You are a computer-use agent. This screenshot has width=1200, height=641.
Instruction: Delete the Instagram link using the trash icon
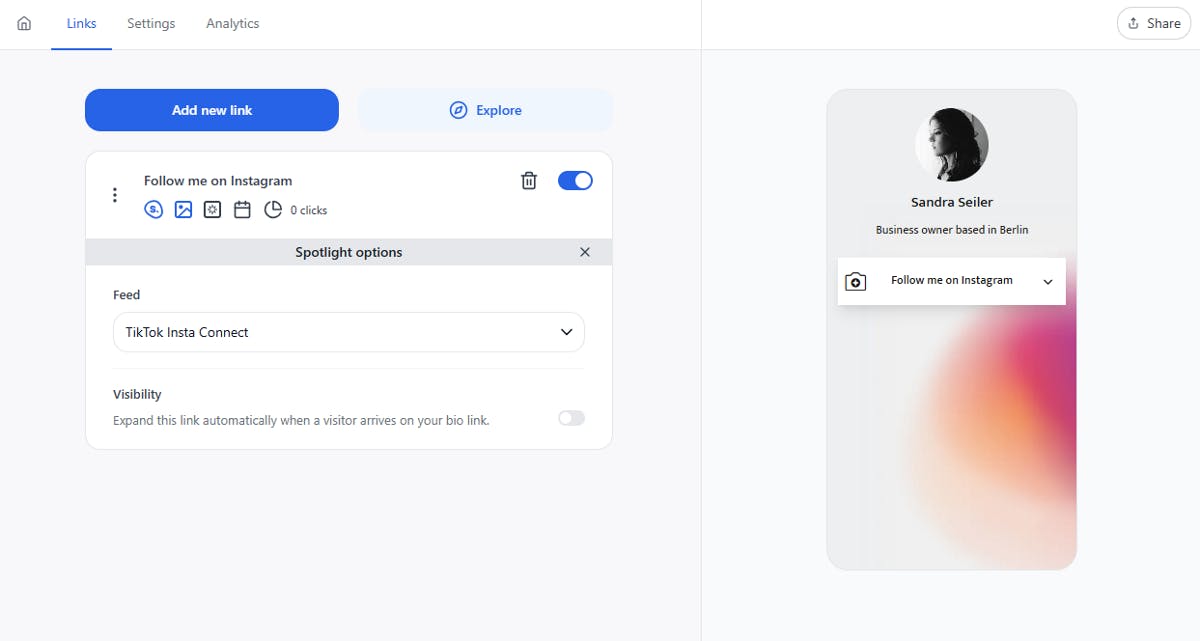tap(528, 180)
